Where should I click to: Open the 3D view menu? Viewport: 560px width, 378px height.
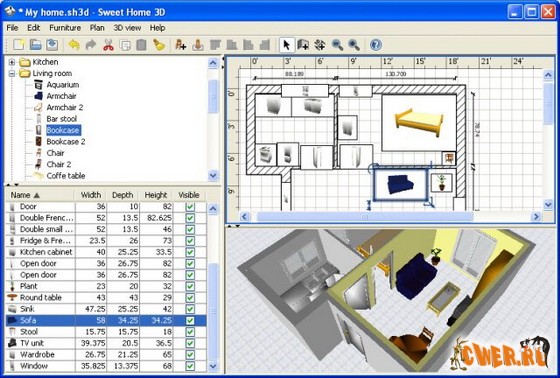[127, 28]
